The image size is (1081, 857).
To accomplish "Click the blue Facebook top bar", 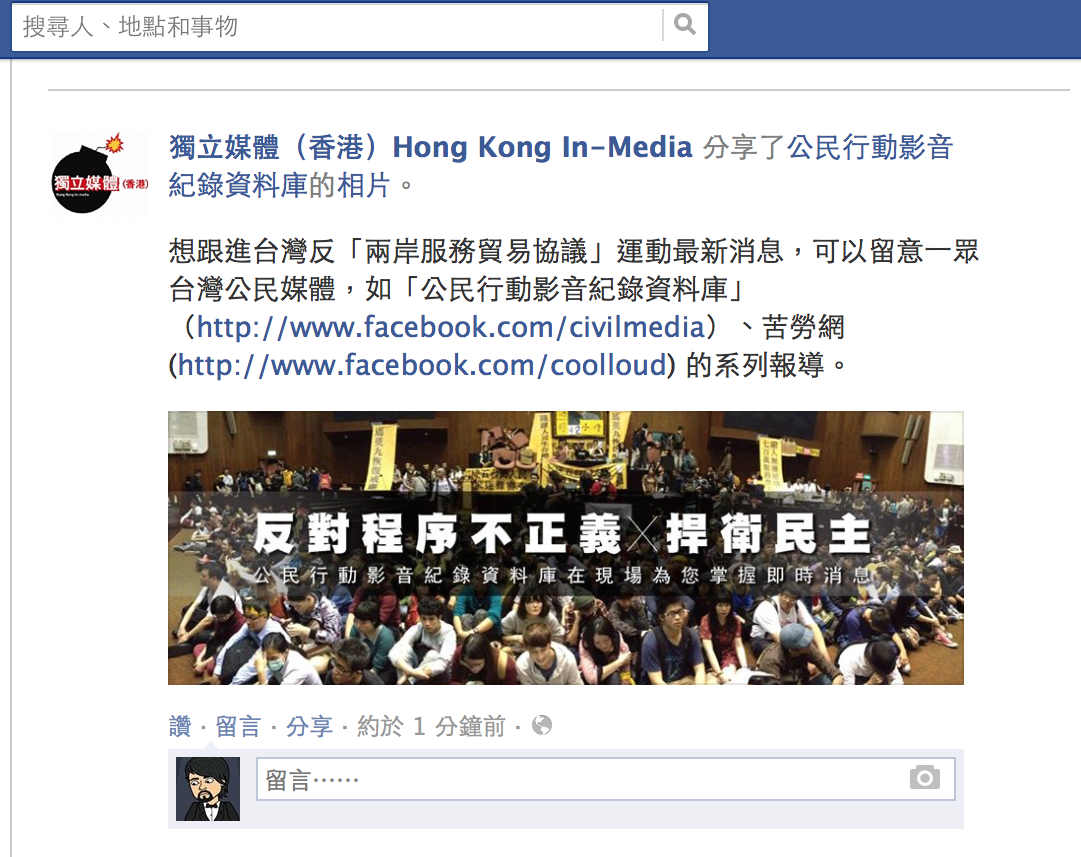I will tap(895, 29).
